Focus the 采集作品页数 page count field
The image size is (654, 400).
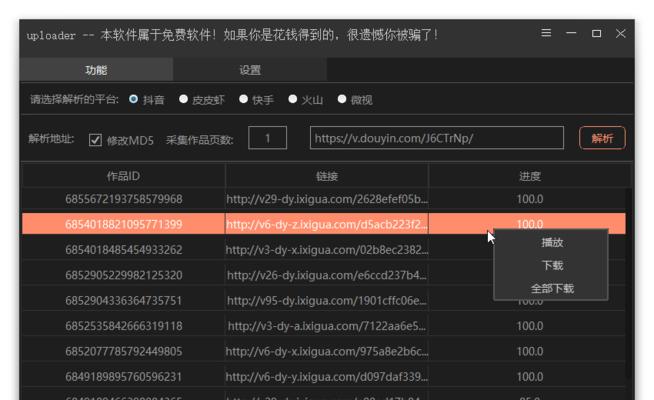point(267,138)
